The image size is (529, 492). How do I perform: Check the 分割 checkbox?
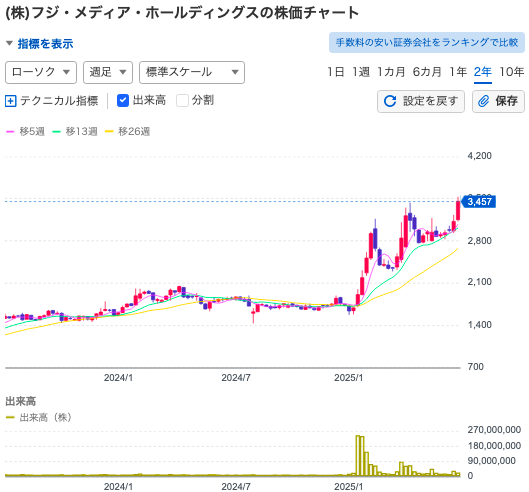(x=182, y=101)
